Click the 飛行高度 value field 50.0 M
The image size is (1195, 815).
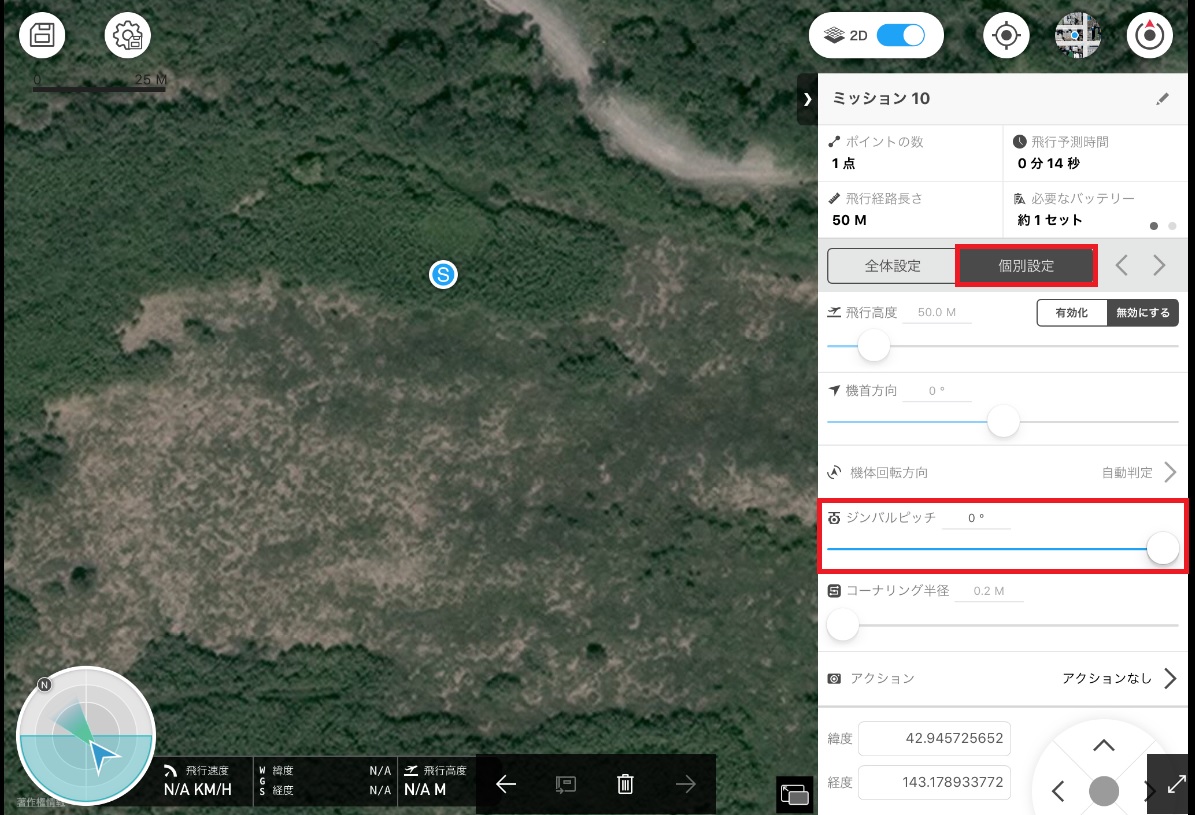tap(937, 313)
